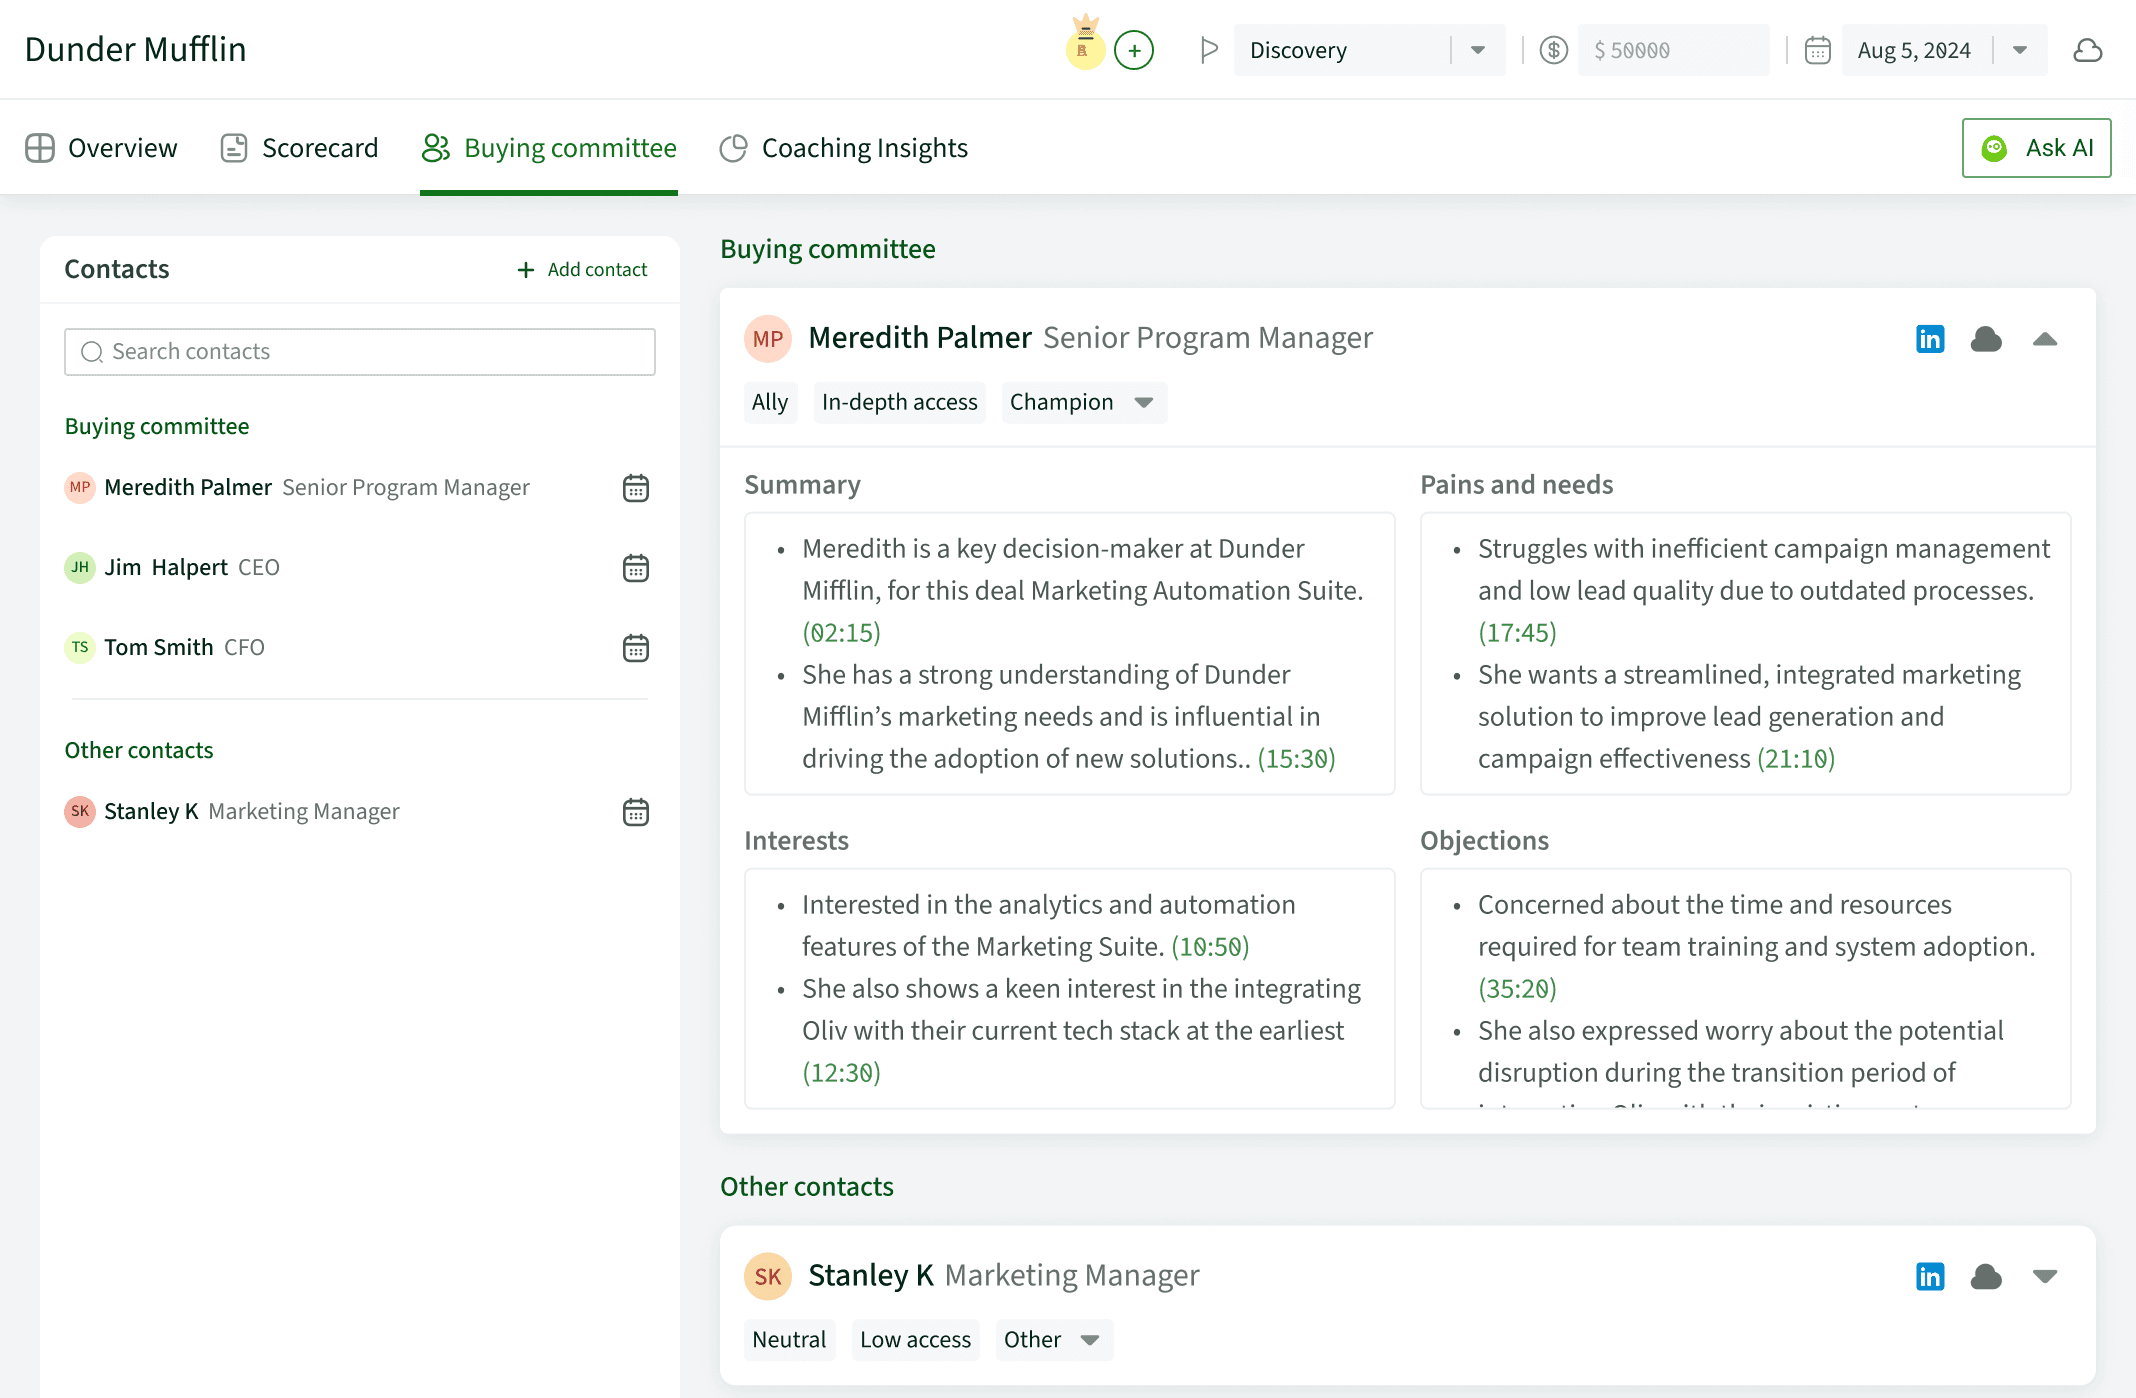Switch to the Scorecard tab
This screenshot has height=1398, width=2136.
click(300, 148)
